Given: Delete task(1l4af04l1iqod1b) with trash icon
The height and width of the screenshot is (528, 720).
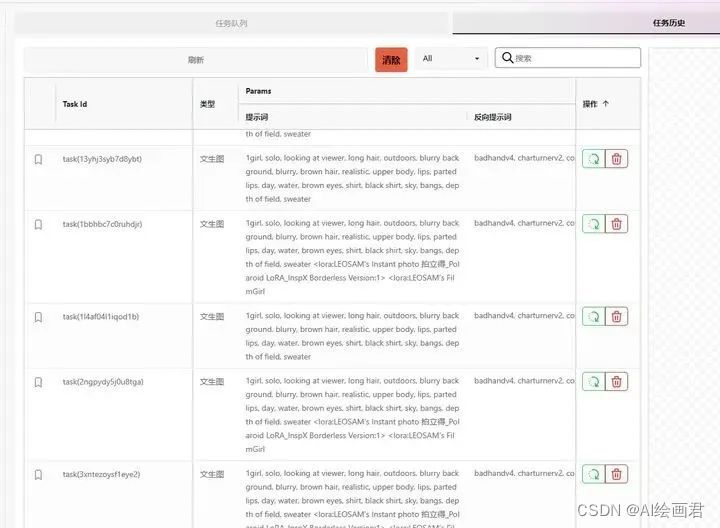Looking at the screenshot, I should (x=616, y=317).
